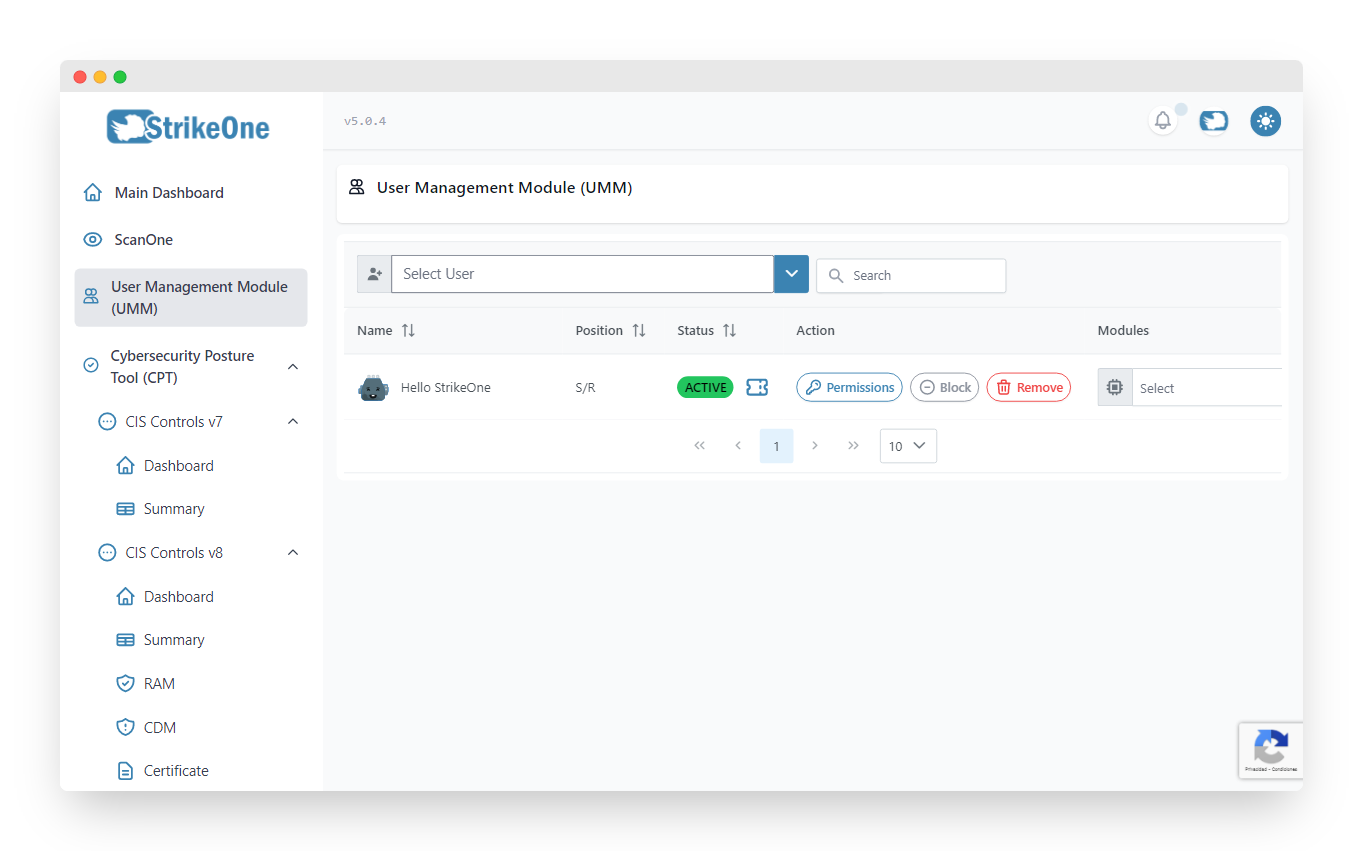Click the ticket icon next to ACTIVE status
Image resolution: width=1363 pixels, height=851 pixels.
[x=757, y=387]
